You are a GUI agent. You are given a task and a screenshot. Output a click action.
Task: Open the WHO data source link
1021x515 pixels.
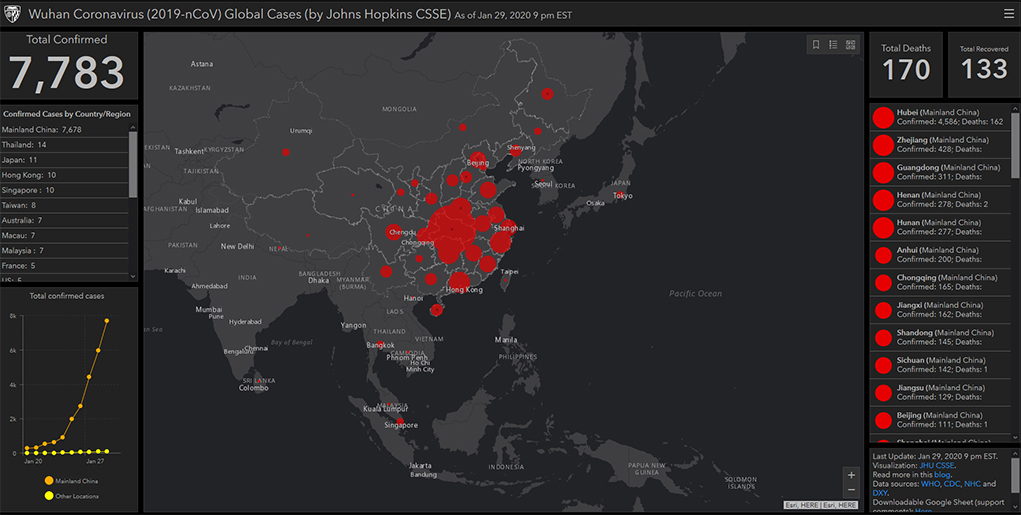pos(930,484)
